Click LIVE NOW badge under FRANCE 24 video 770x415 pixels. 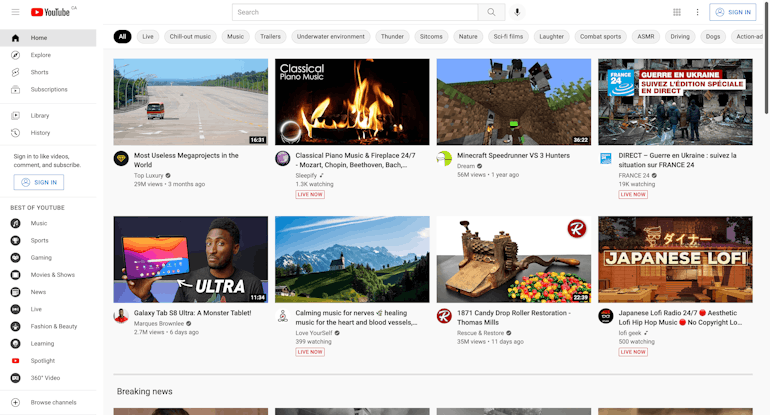coord(633,194)
